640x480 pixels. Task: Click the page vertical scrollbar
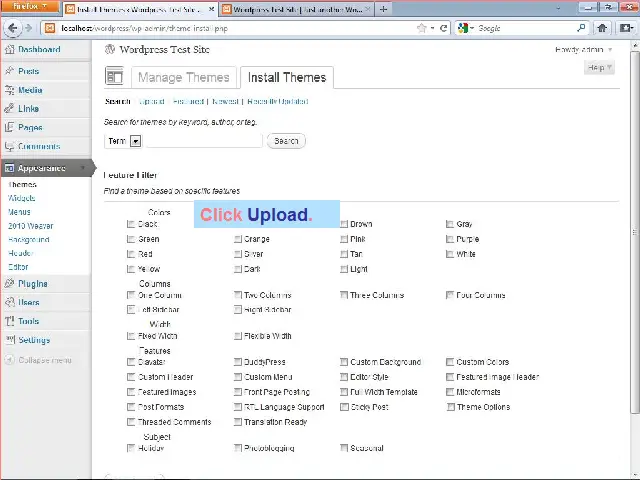click(635, 233)
